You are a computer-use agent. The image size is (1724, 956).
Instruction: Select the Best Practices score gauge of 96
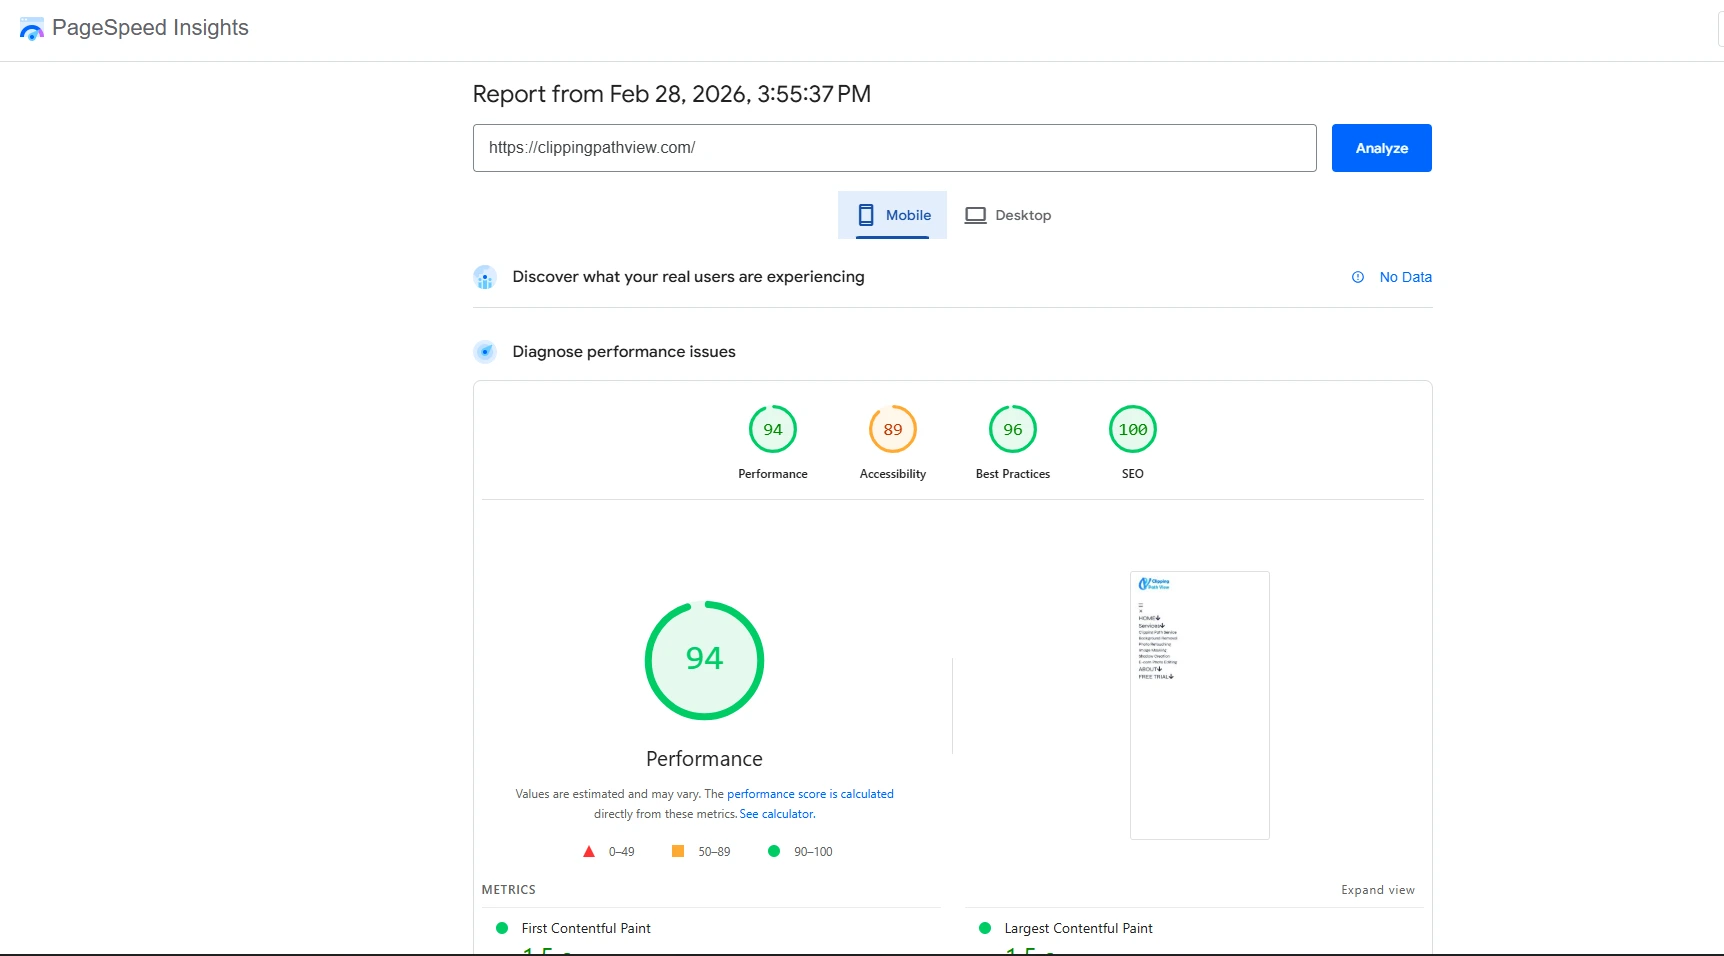point(1012,430)
